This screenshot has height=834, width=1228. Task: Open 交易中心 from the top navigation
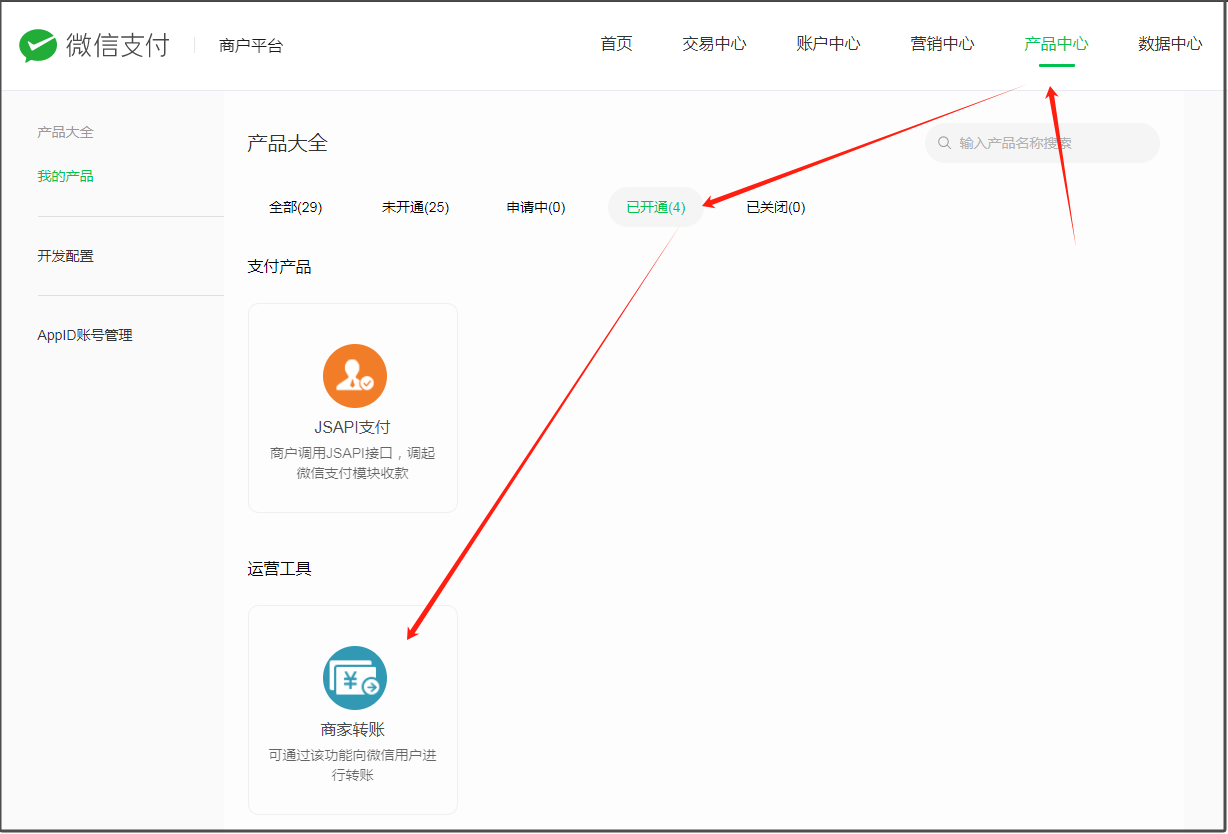tap(714, 44)
